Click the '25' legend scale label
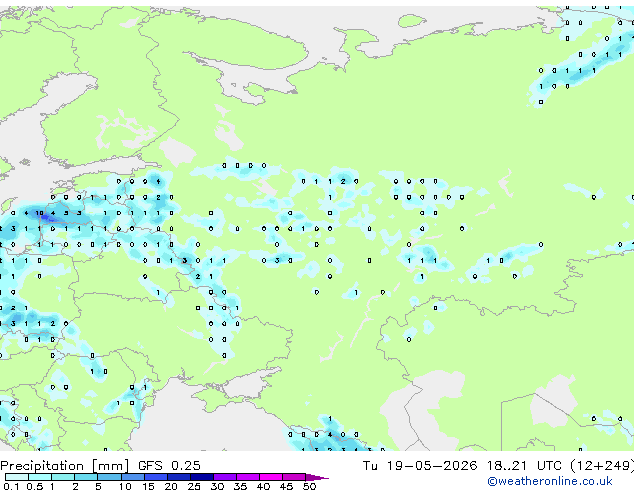The image size is (634, 490). point(194,486)
